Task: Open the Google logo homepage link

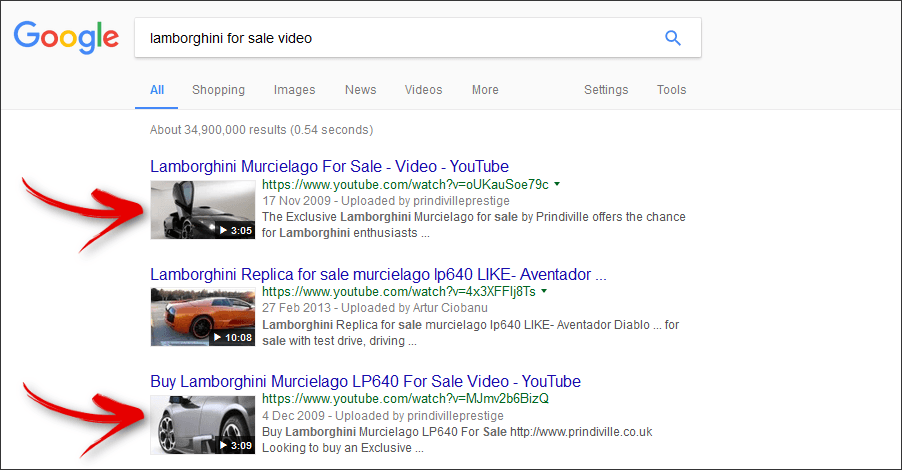Action: pos(66,37)
